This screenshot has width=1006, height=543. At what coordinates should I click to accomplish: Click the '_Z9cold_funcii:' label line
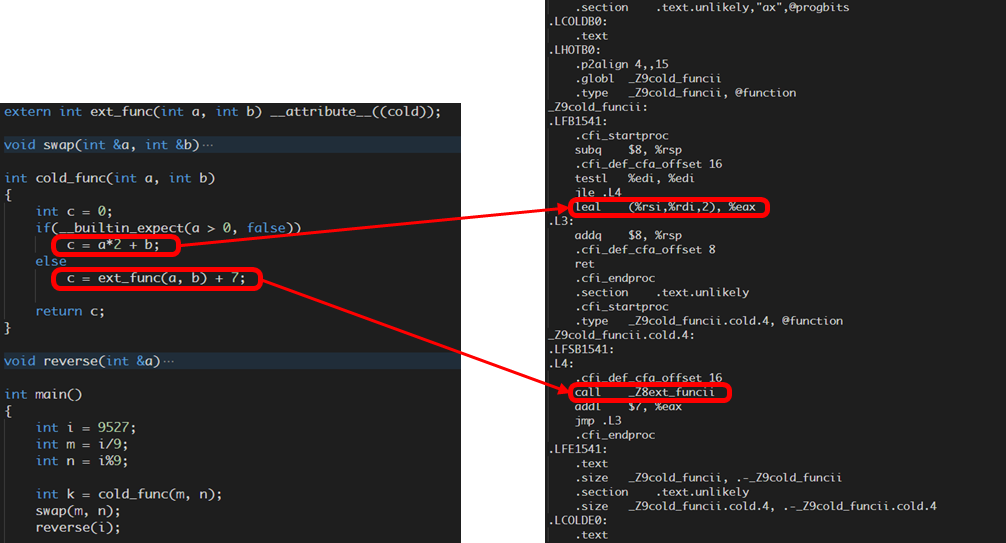click(598, 107)
